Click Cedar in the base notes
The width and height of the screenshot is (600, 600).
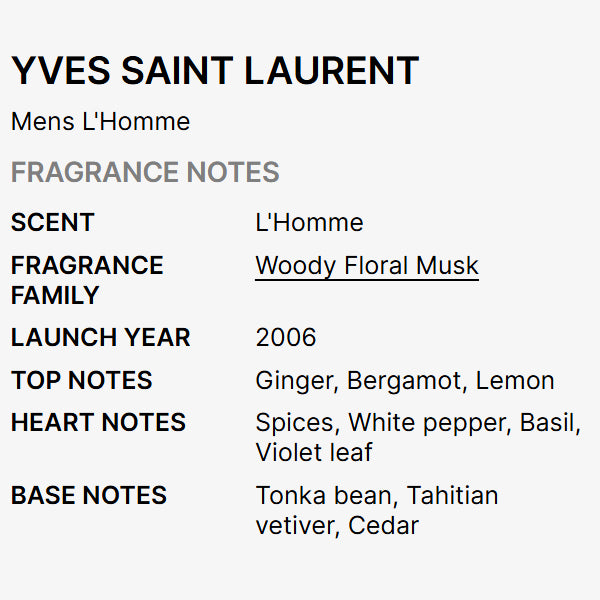[x=384, y=525]
